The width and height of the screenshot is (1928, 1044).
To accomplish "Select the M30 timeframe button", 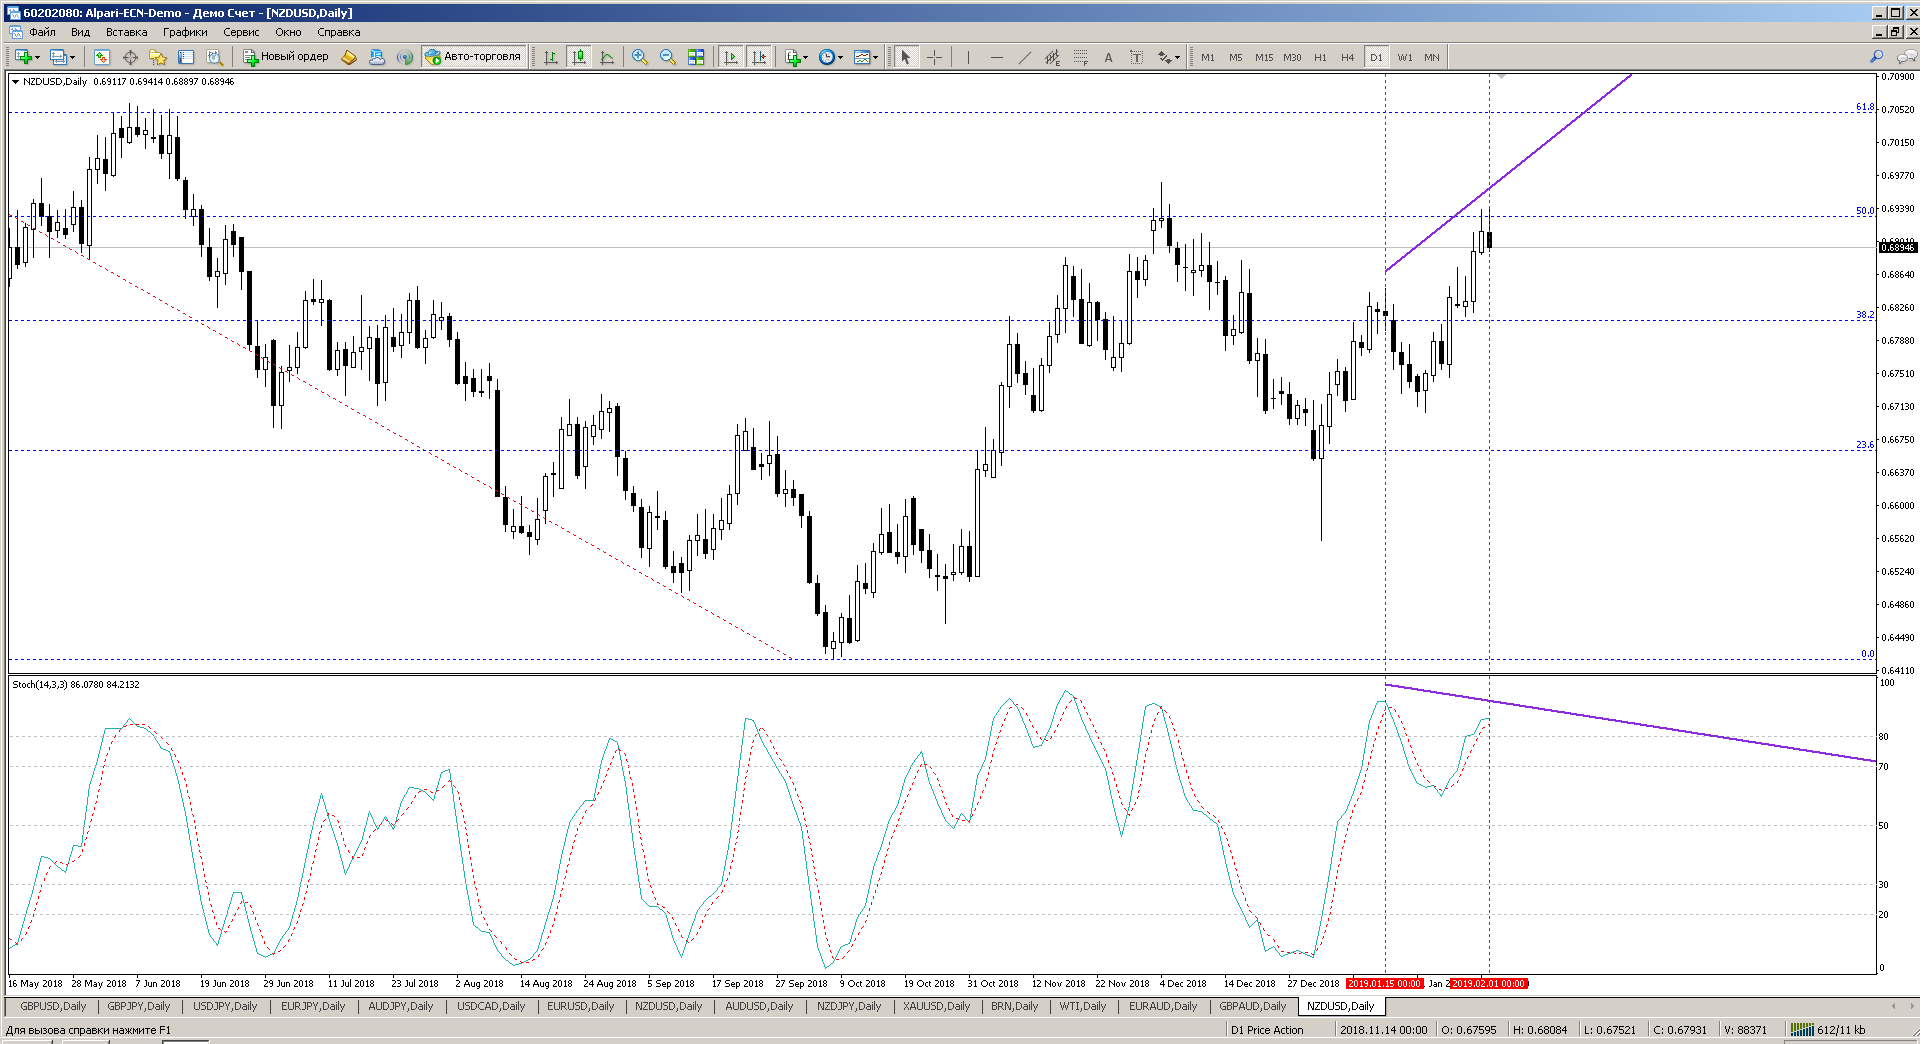I will click(1292, 57).
